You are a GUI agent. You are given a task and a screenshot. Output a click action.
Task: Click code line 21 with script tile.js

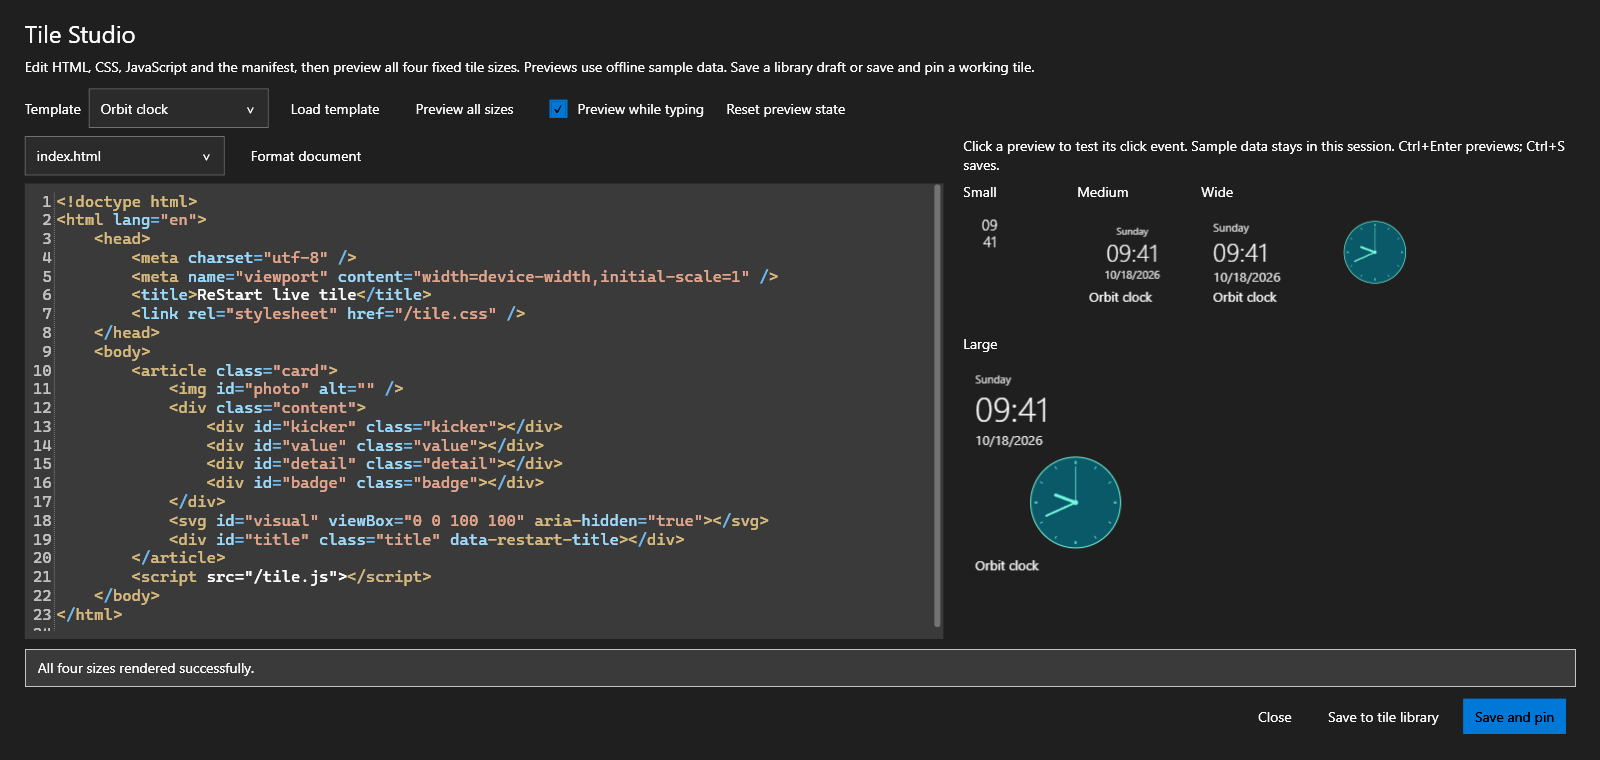281,576
